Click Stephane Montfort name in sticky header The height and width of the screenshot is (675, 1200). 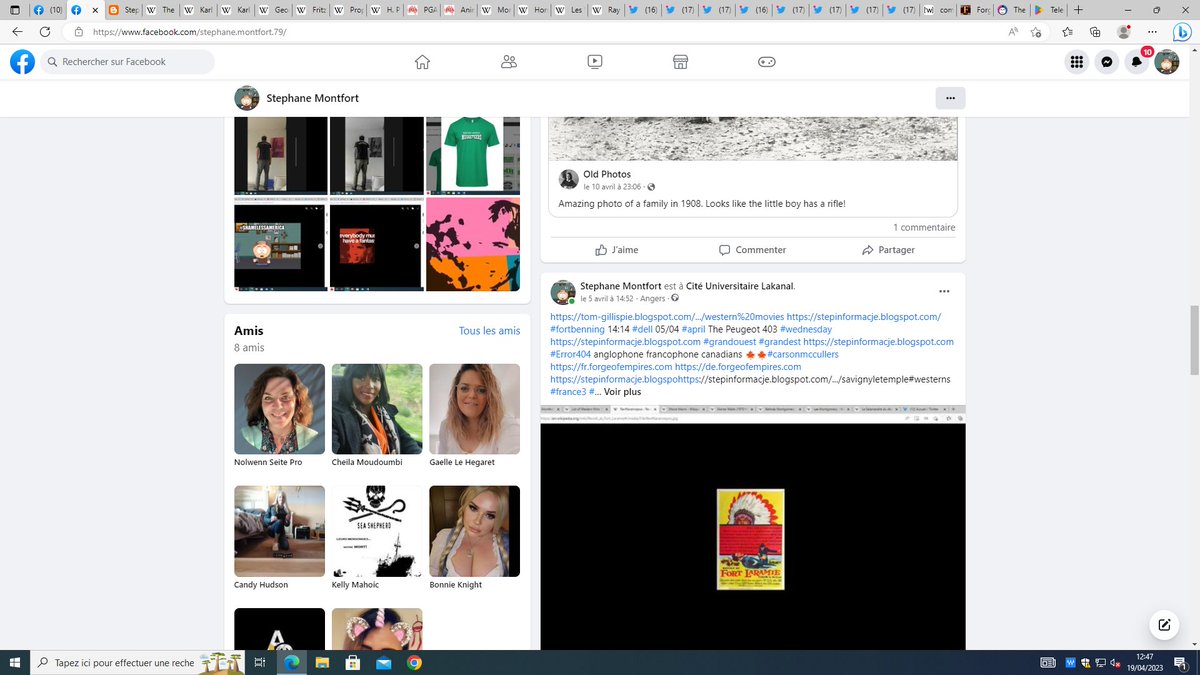click(312, 98)
